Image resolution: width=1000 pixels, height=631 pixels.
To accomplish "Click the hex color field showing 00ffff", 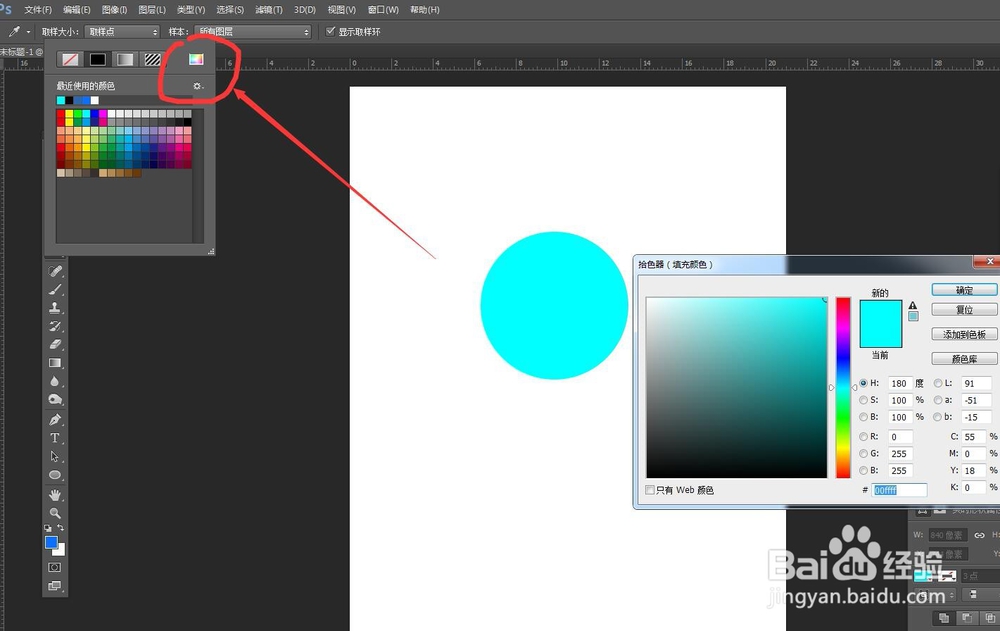I will pyautogui.click(x=899, y=490).
